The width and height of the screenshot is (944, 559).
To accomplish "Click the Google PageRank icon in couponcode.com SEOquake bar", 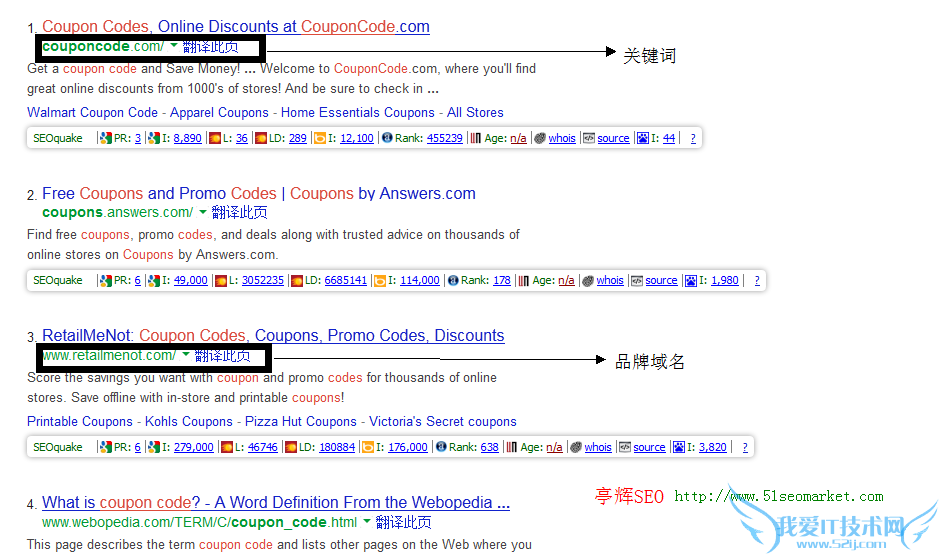I will pyautogui.click(x=106, y=138).
